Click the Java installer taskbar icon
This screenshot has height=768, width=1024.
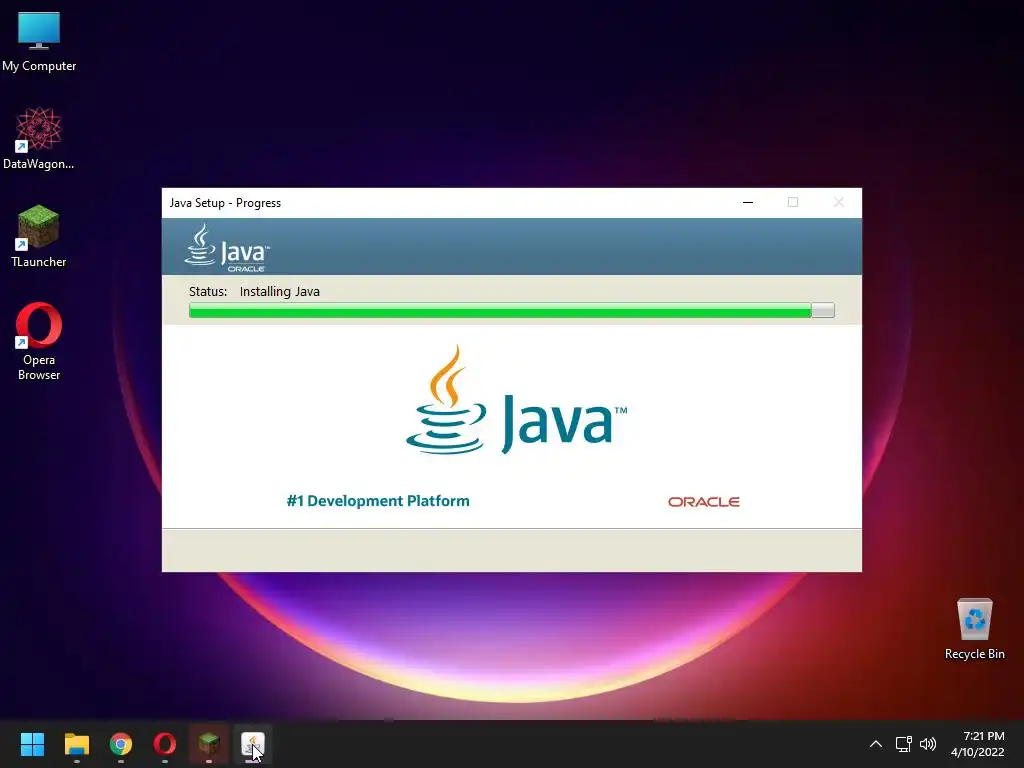[253, 744]
